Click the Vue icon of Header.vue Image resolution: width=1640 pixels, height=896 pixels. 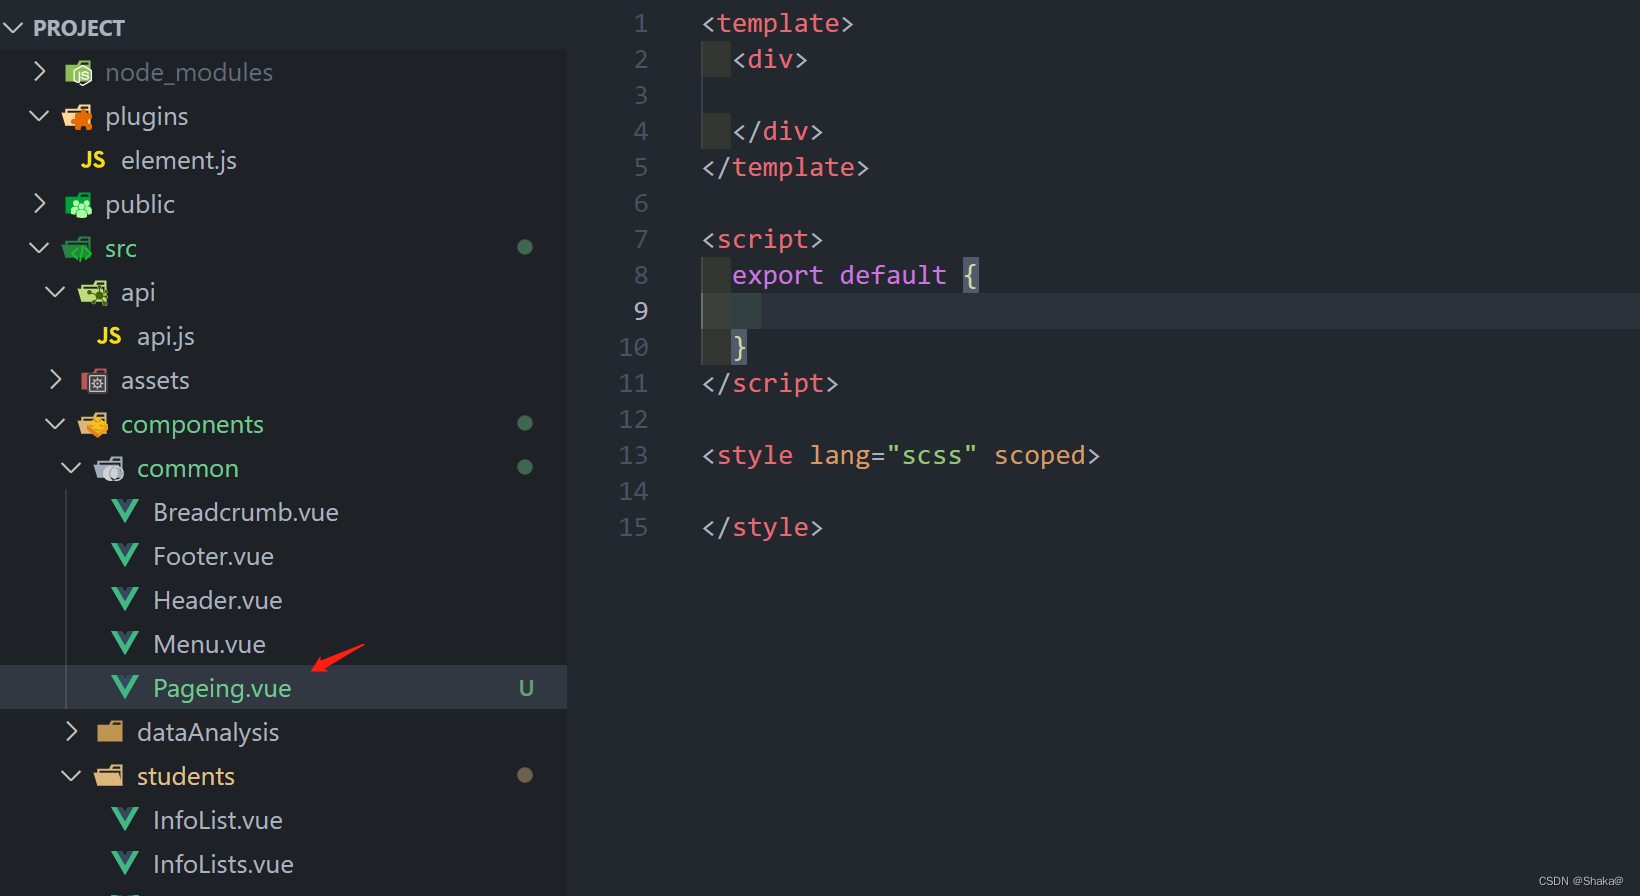pos(125,599)
